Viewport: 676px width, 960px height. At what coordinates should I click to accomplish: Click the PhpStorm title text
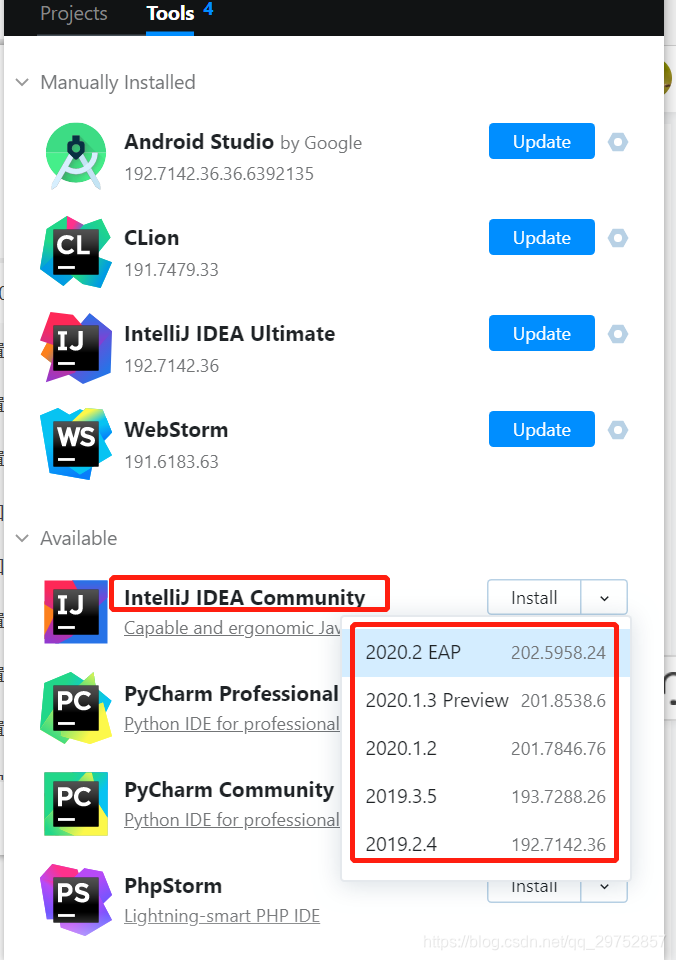click(x=173, y=886)
